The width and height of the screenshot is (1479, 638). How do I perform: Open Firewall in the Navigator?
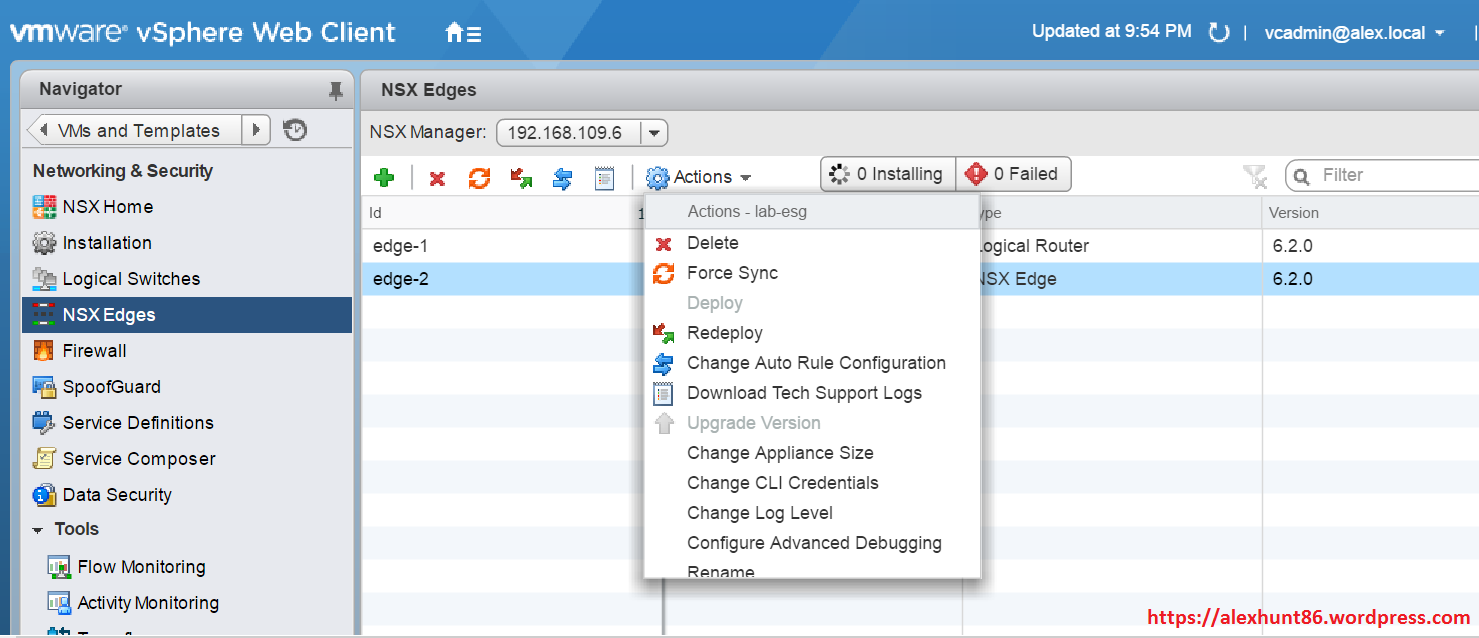[94, 351]
